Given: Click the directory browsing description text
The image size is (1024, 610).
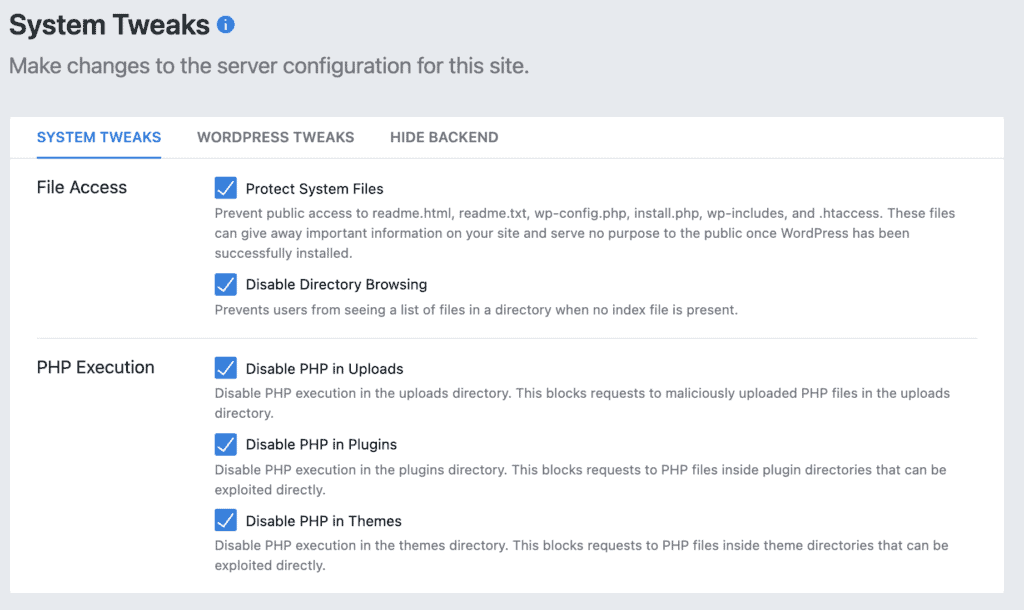Looking at the screenshot, I should click(476, 310).
